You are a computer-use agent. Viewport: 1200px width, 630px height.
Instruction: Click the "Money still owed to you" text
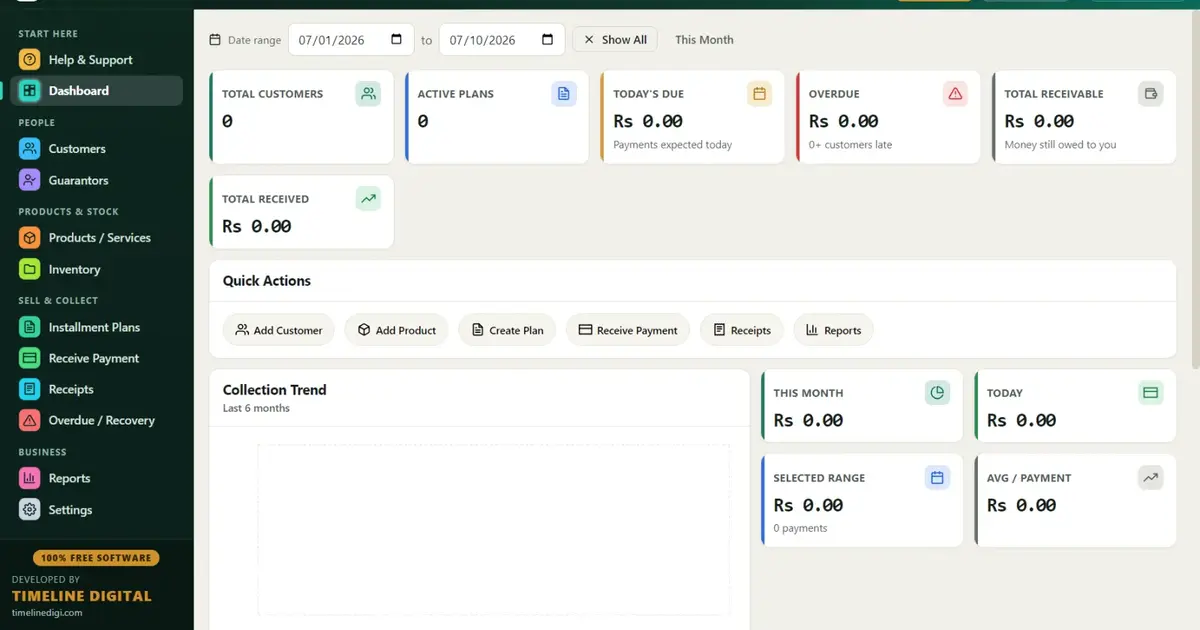[x=1061, y=145]
